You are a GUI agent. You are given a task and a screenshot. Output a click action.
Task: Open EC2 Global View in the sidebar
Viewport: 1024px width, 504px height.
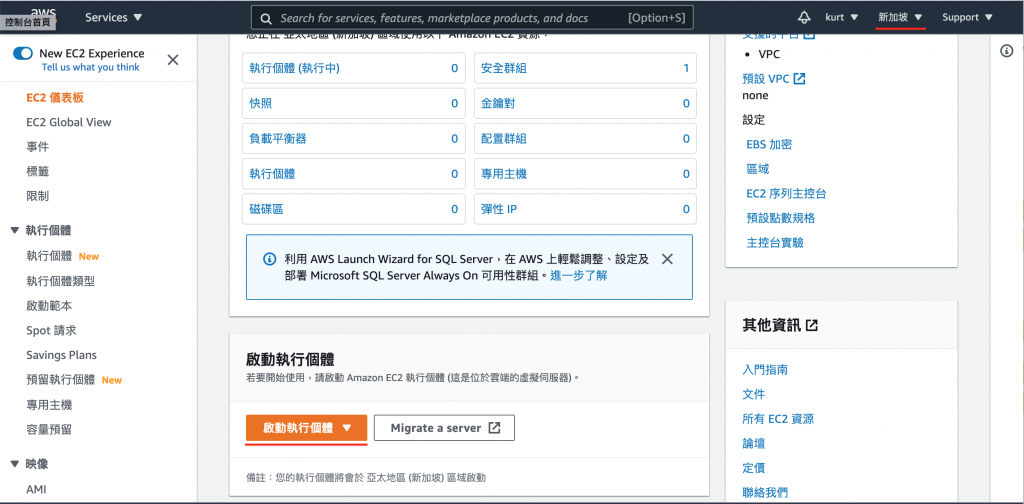click(x=69, y=122)
